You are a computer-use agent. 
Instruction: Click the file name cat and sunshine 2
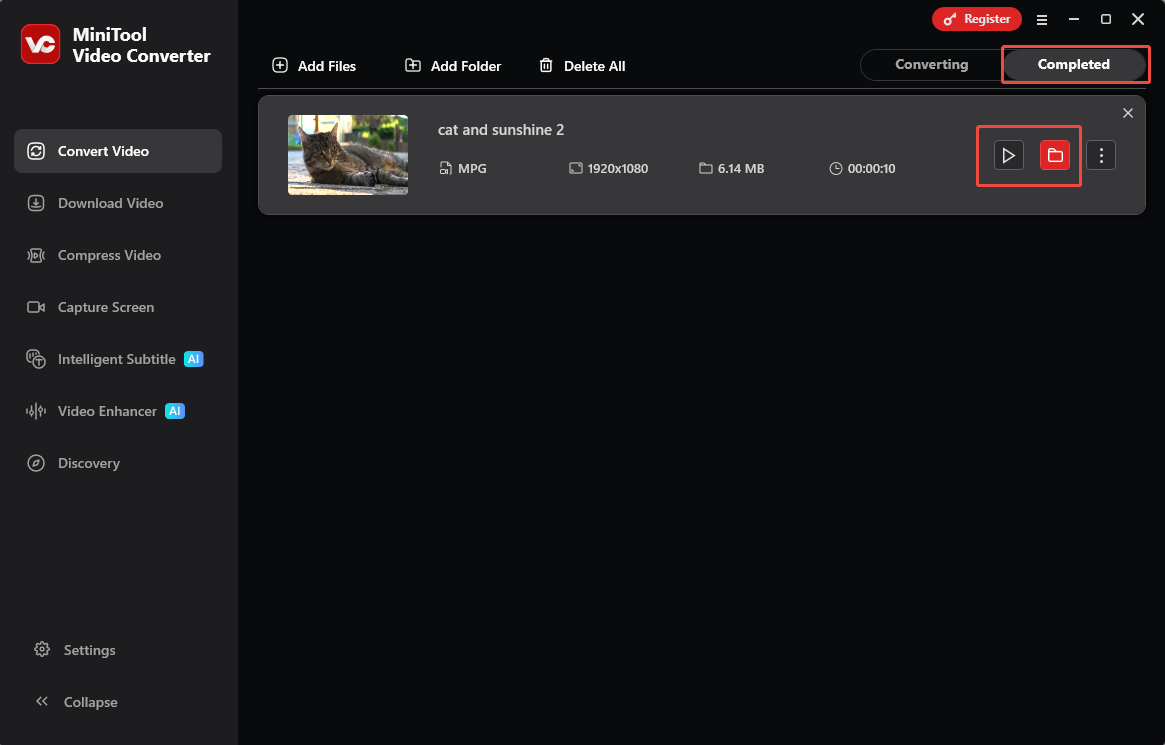pos(501,130)
